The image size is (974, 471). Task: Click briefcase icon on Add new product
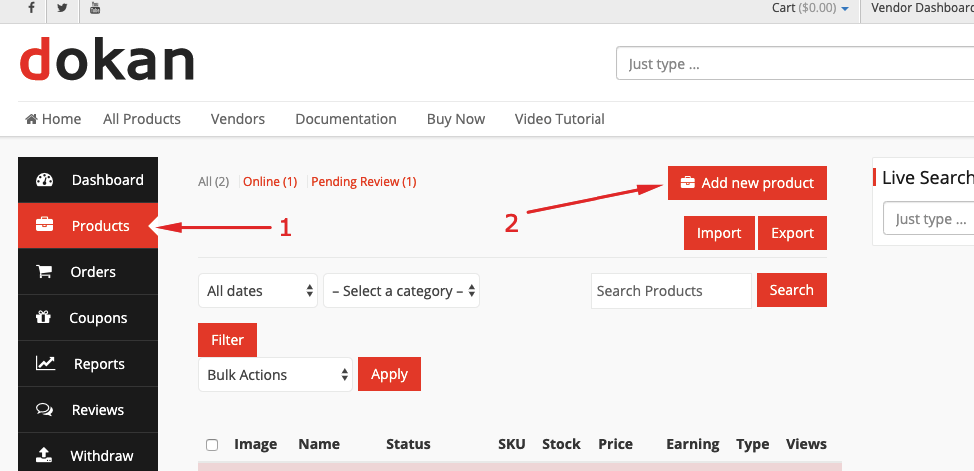pos(688,183)
